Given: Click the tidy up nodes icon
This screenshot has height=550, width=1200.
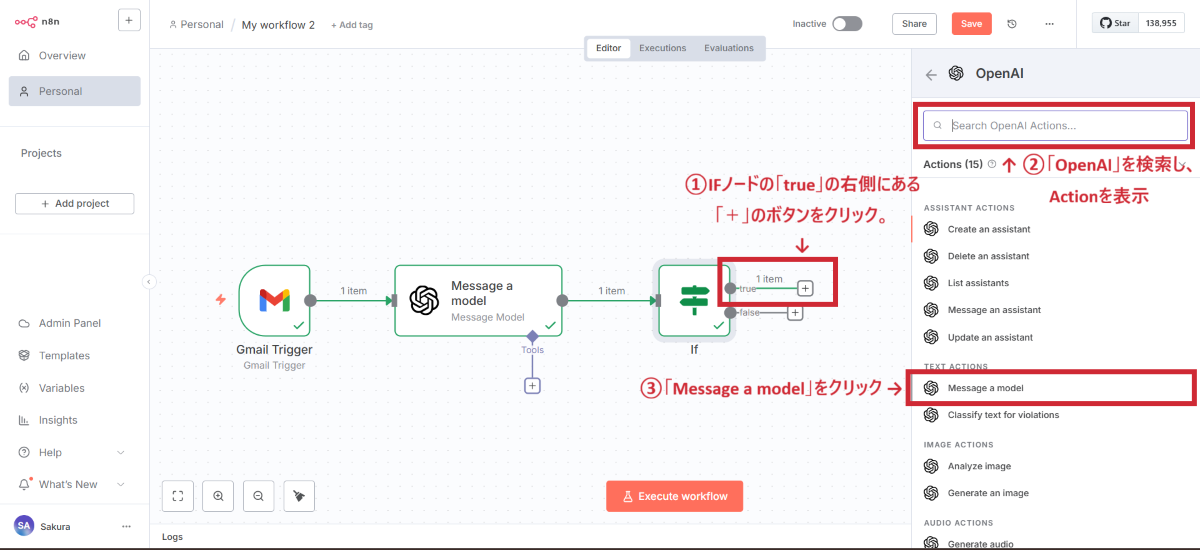Looking at the screenshot, I should (x=299, y=495).
